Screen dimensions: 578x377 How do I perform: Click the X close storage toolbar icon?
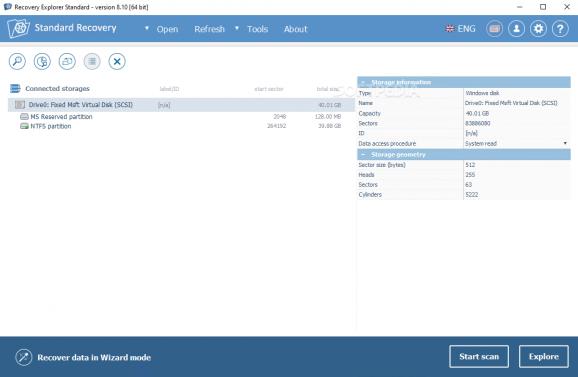coord(117,61)
